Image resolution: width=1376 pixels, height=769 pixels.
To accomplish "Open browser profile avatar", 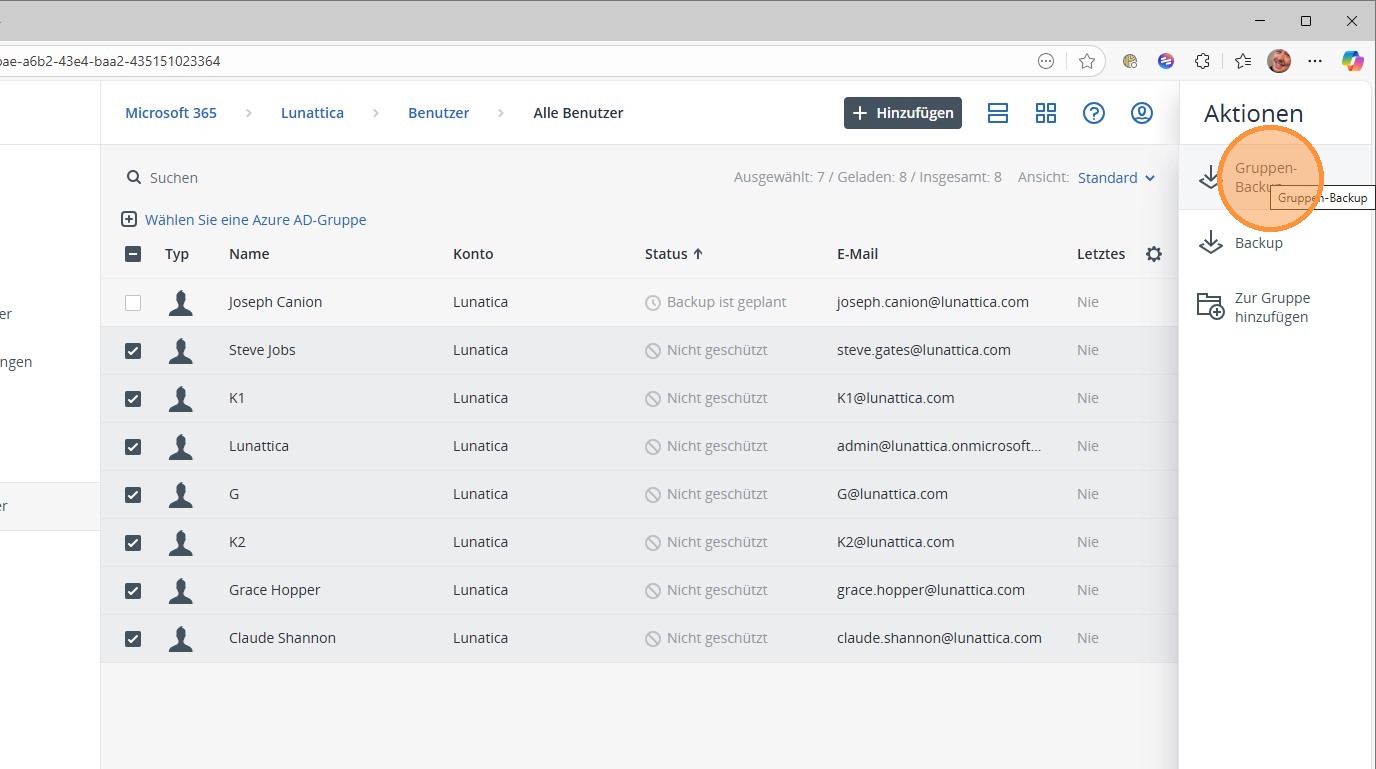I will click(x=1279, y=61).
